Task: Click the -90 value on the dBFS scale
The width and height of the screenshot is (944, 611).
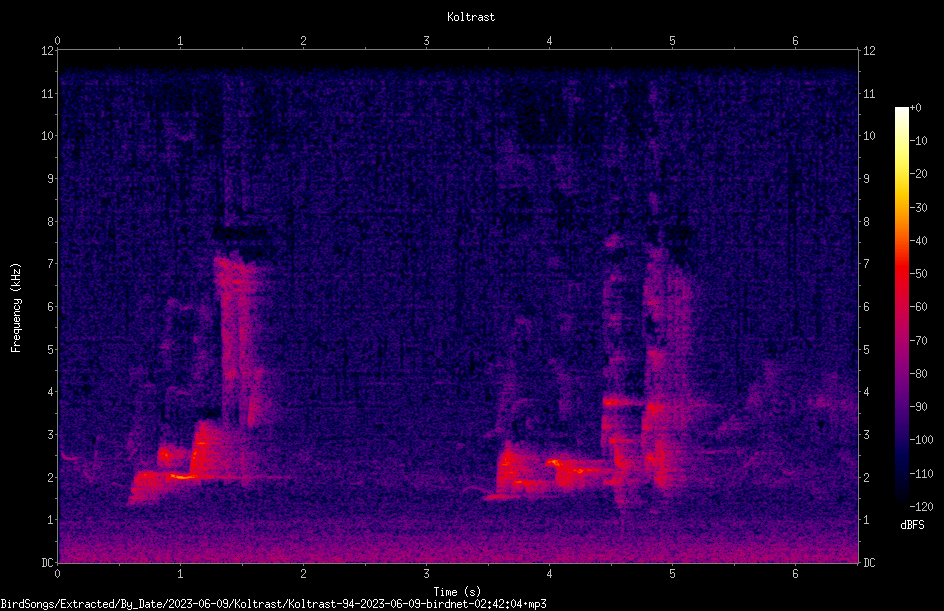Action: 919,407
